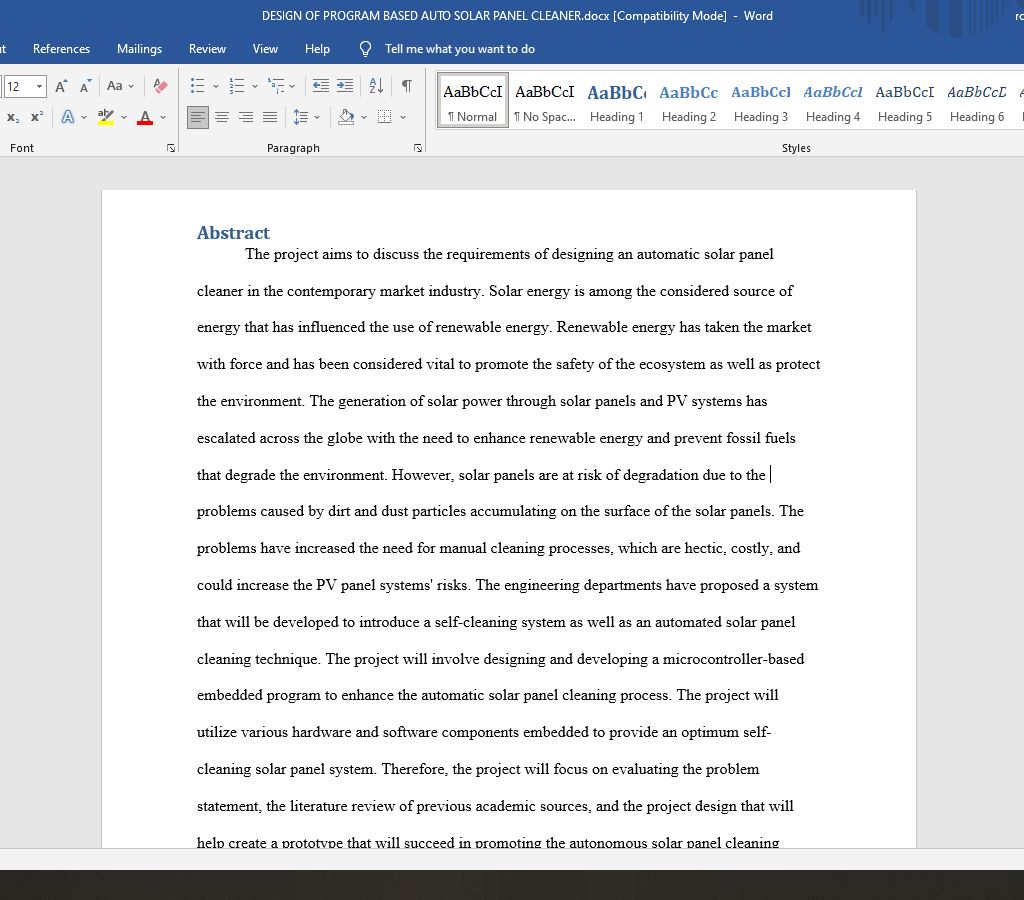Viewport: 1024px width, 900px height.
Task: Switch to the Review tab
Action: tap(207, 49)
